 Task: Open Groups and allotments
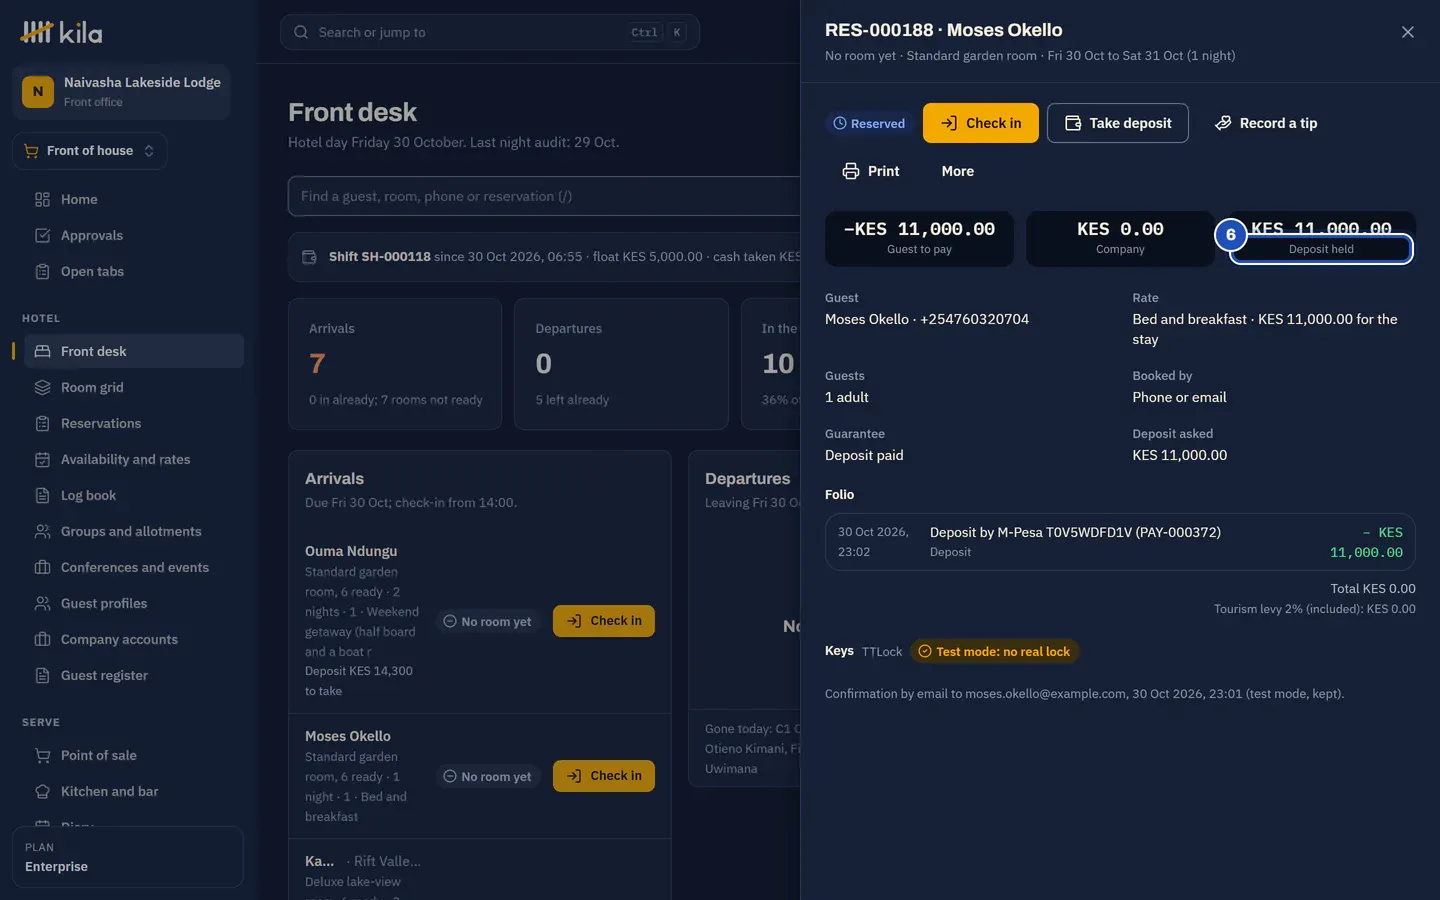[134, 531]
